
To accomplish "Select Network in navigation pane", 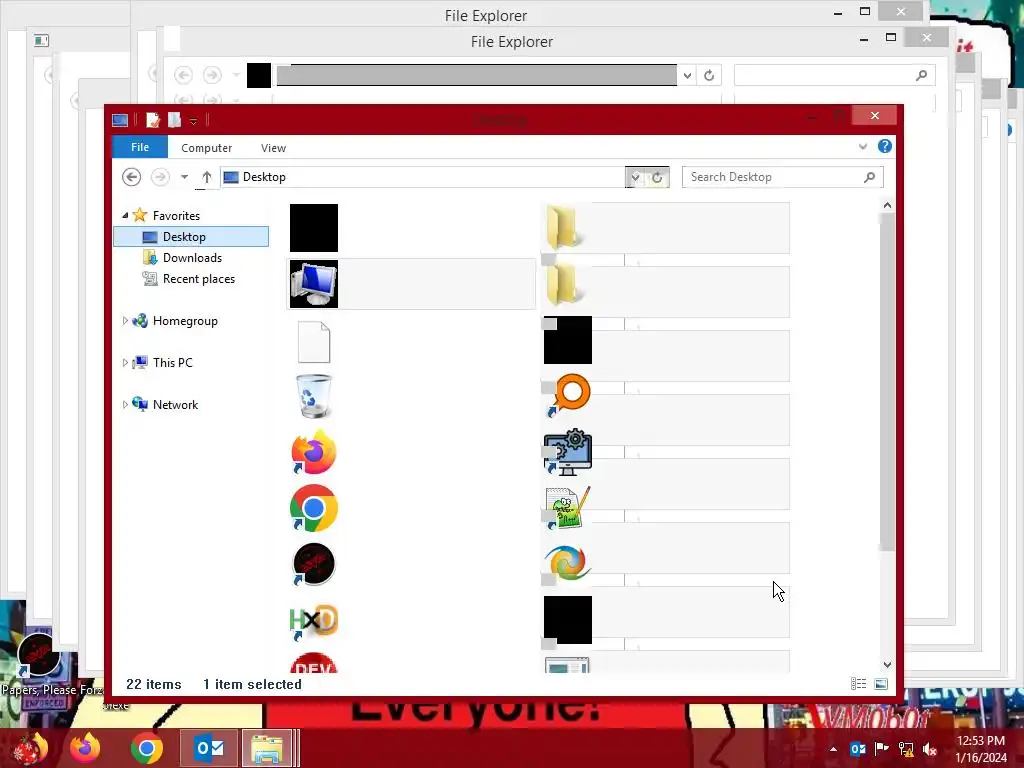I will pos(175,405).
